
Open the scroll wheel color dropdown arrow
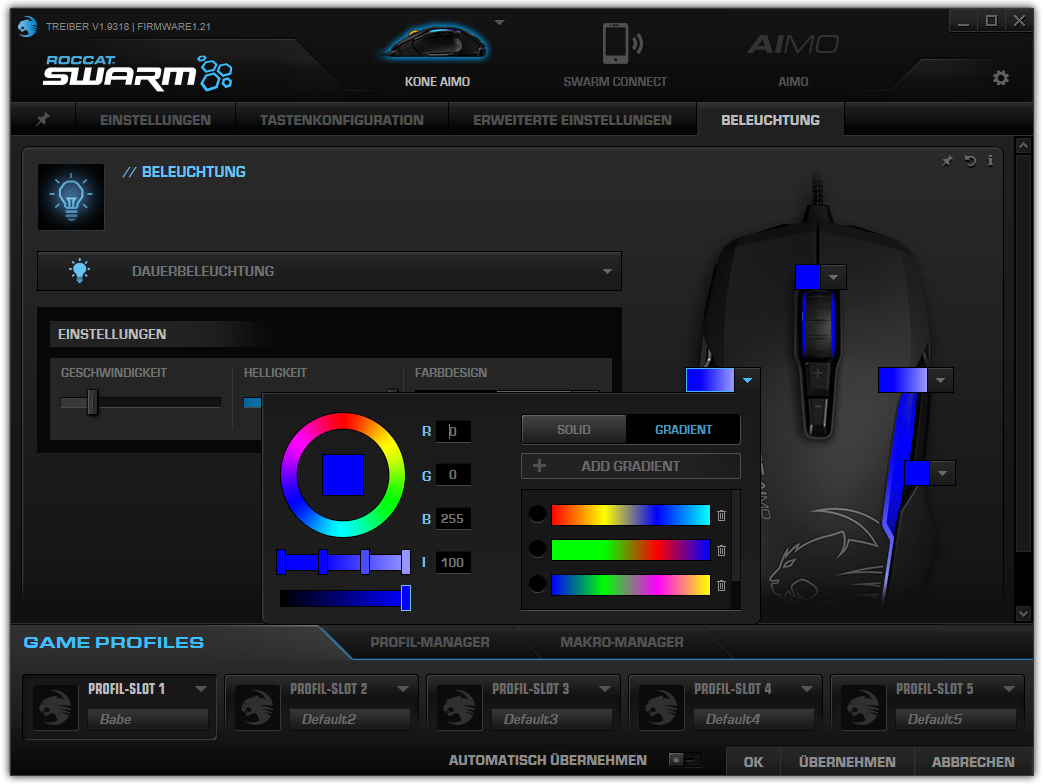point(835,278)
